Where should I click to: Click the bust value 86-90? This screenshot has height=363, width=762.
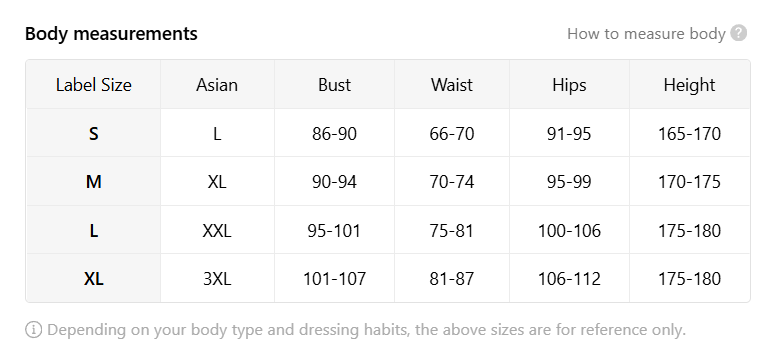[334, 133]
